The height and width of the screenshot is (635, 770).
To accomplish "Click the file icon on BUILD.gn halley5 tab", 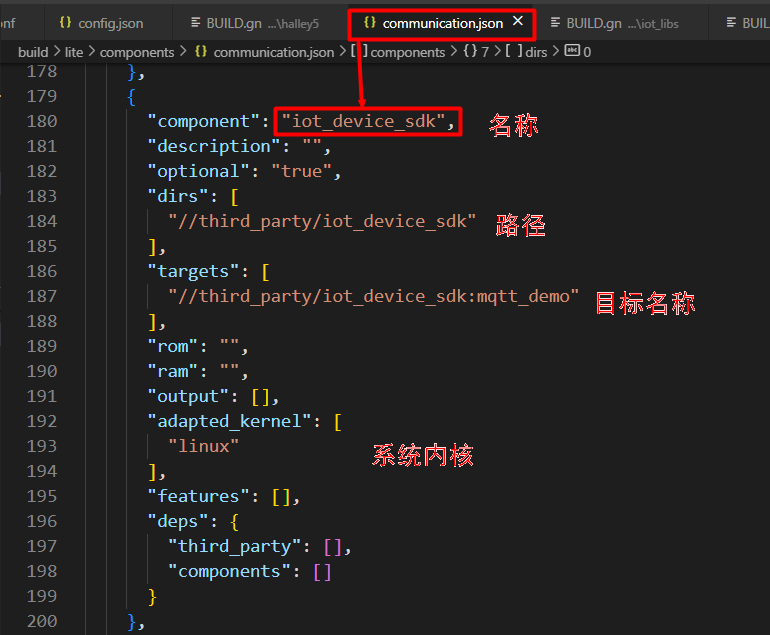I will 194,22.
